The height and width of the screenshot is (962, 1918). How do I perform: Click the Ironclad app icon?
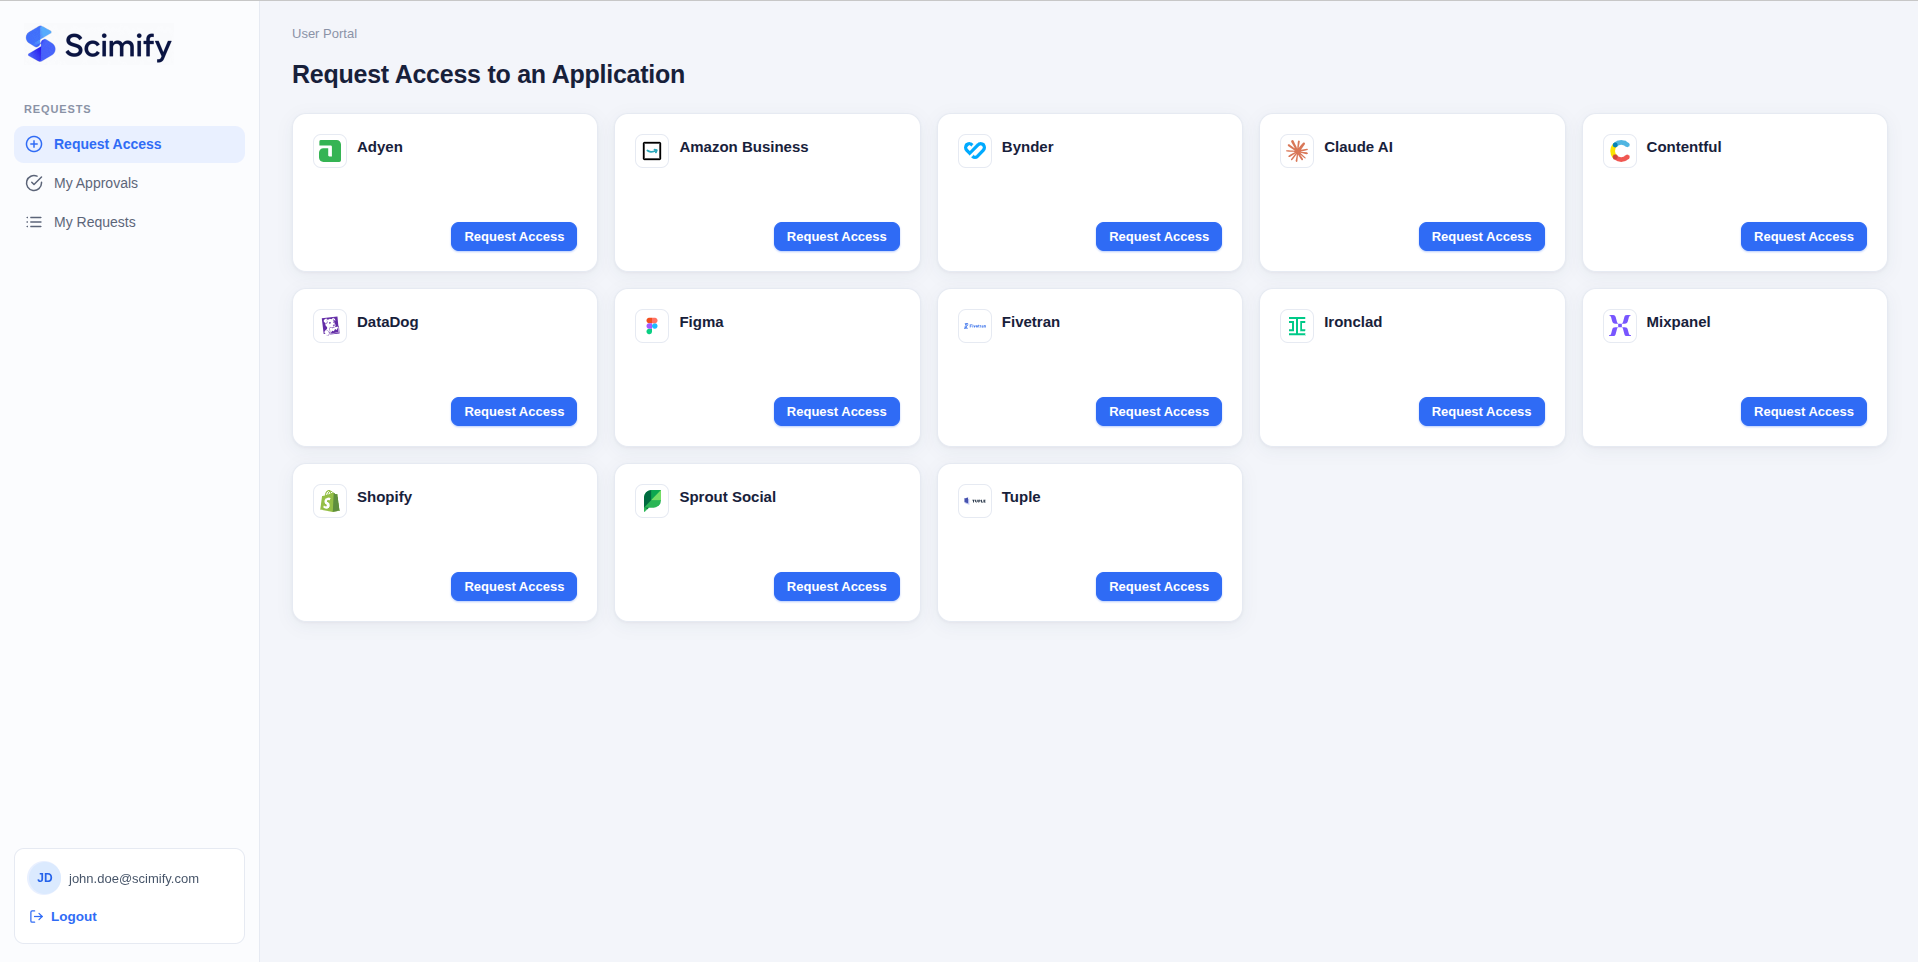[x=1297, y=326]
